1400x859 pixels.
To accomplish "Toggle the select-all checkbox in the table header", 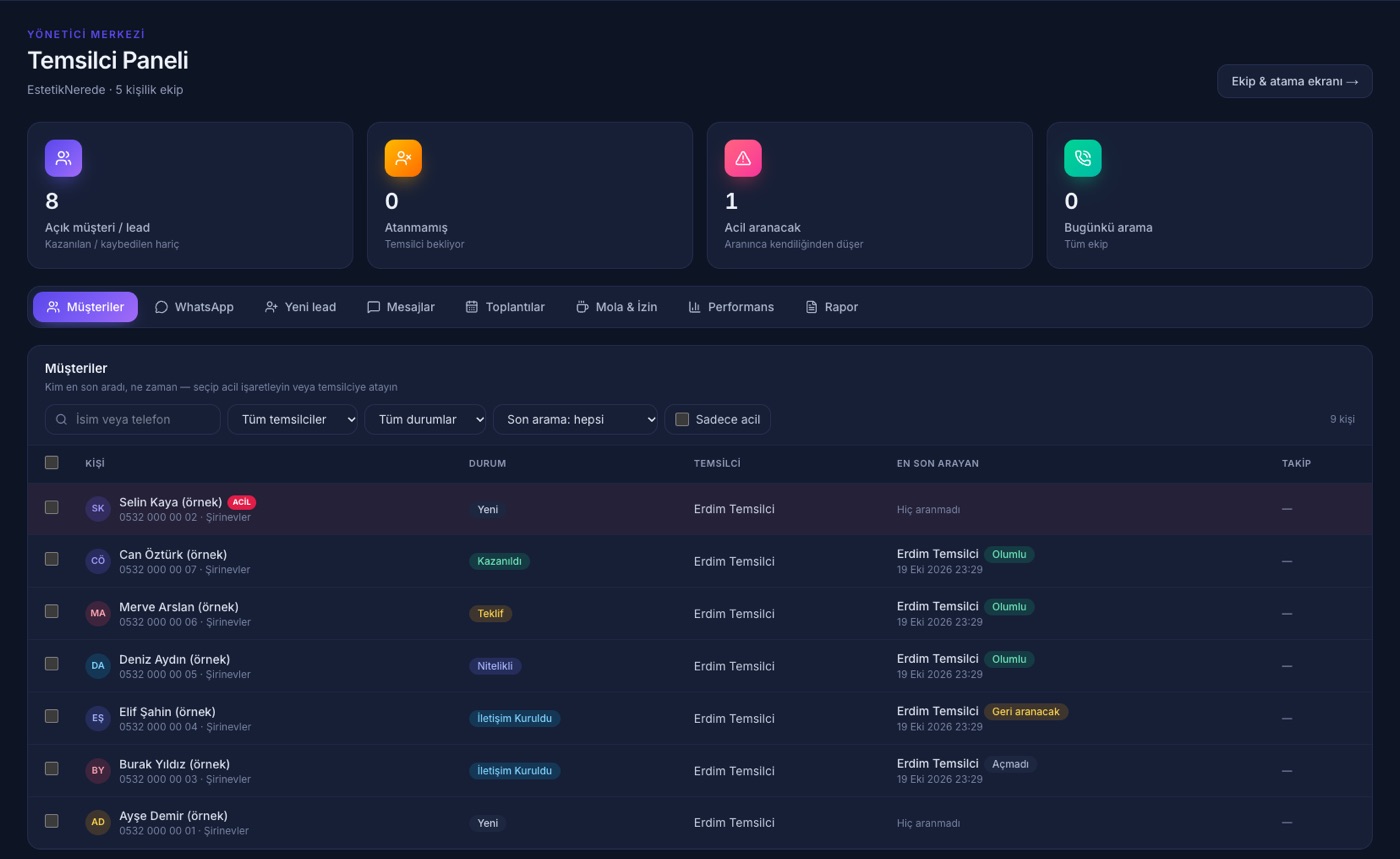I will click(x=52, y=462).
